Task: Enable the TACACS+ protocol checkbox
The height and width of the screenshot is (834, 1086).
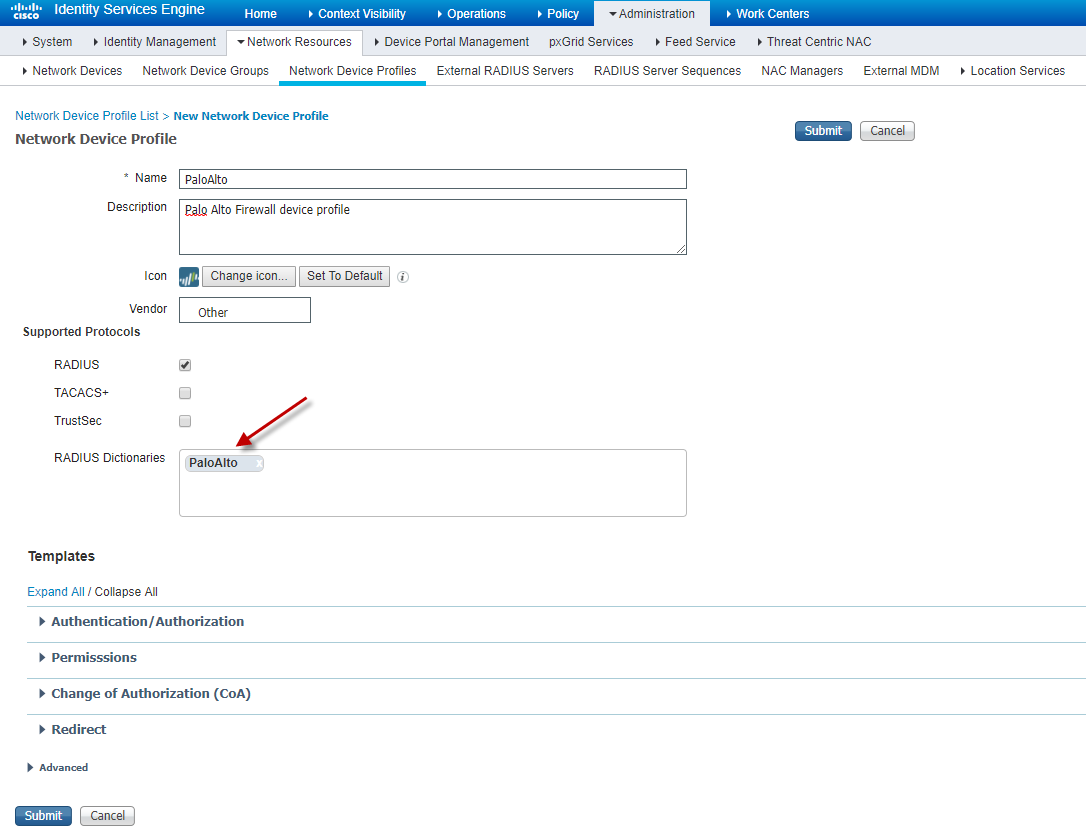Action: (x=185, y=393)
